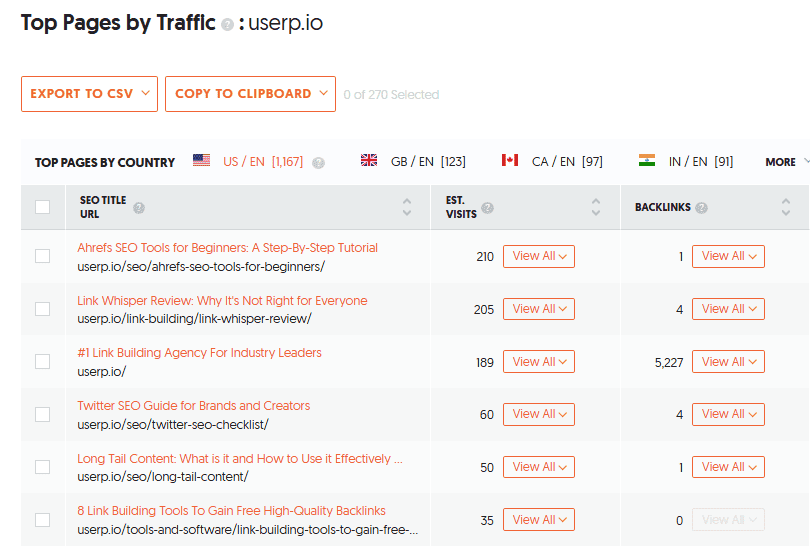Click help icon beside SEO Title URL header
The image size is (810, 546).
tap(139, 208)
